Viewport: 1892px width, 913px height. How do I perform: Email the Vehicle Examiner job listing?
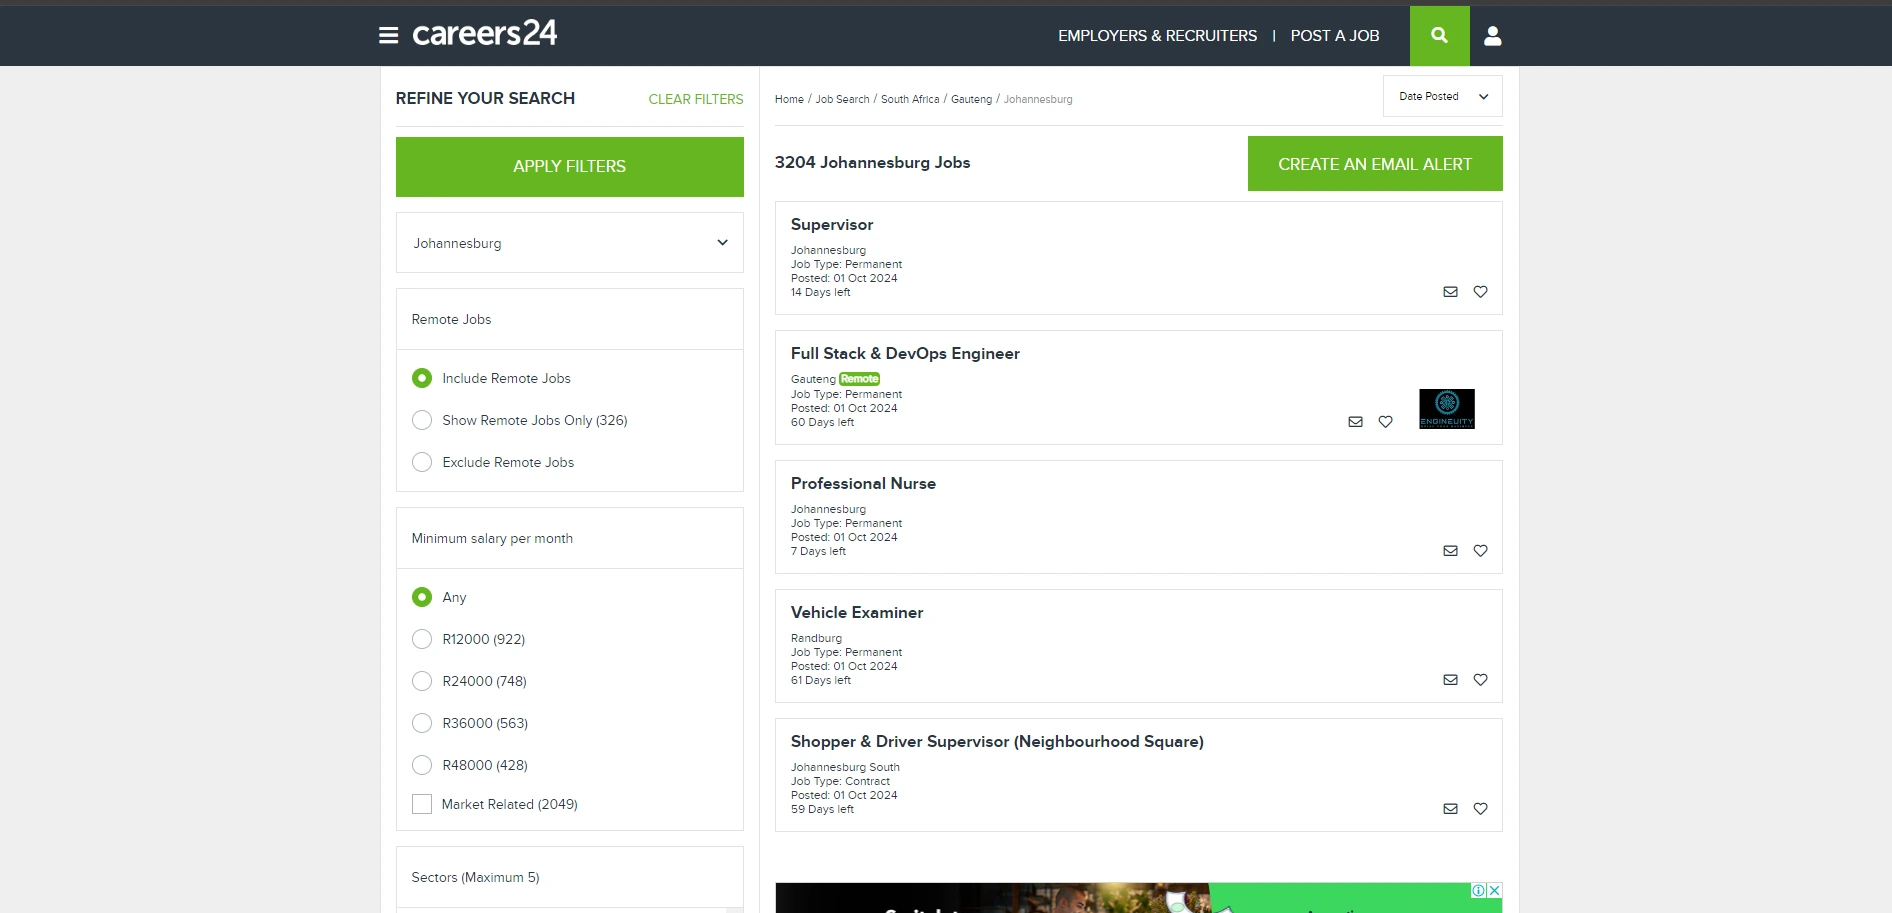click(1450, 680)
